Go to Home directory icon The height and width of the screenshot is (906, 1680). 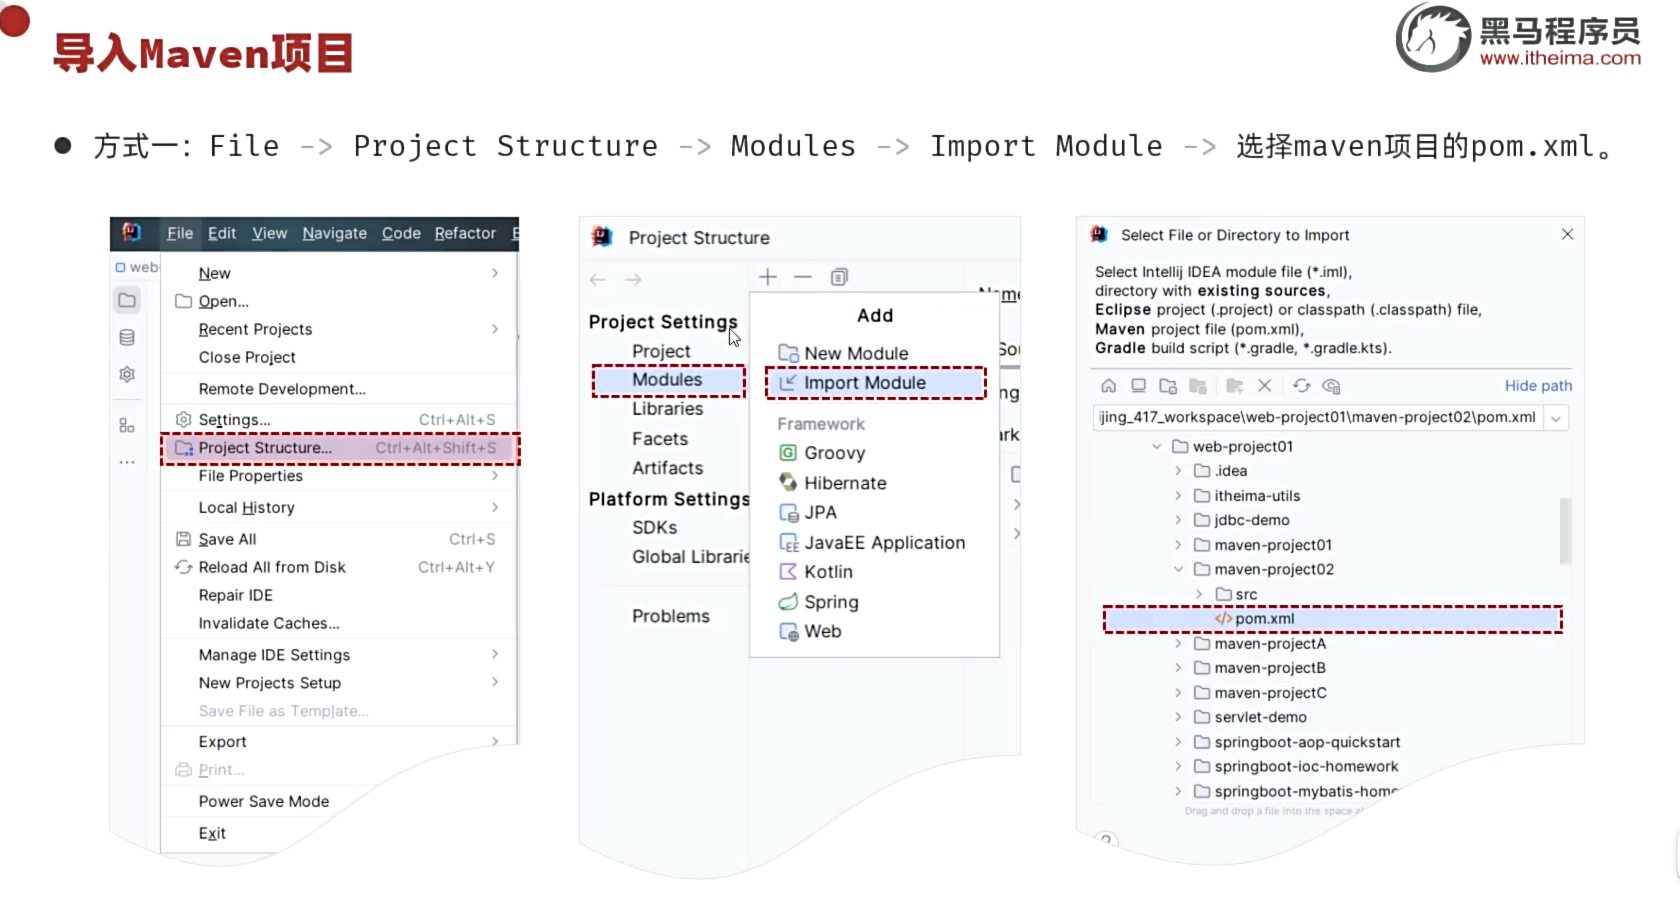[1109, 386]
